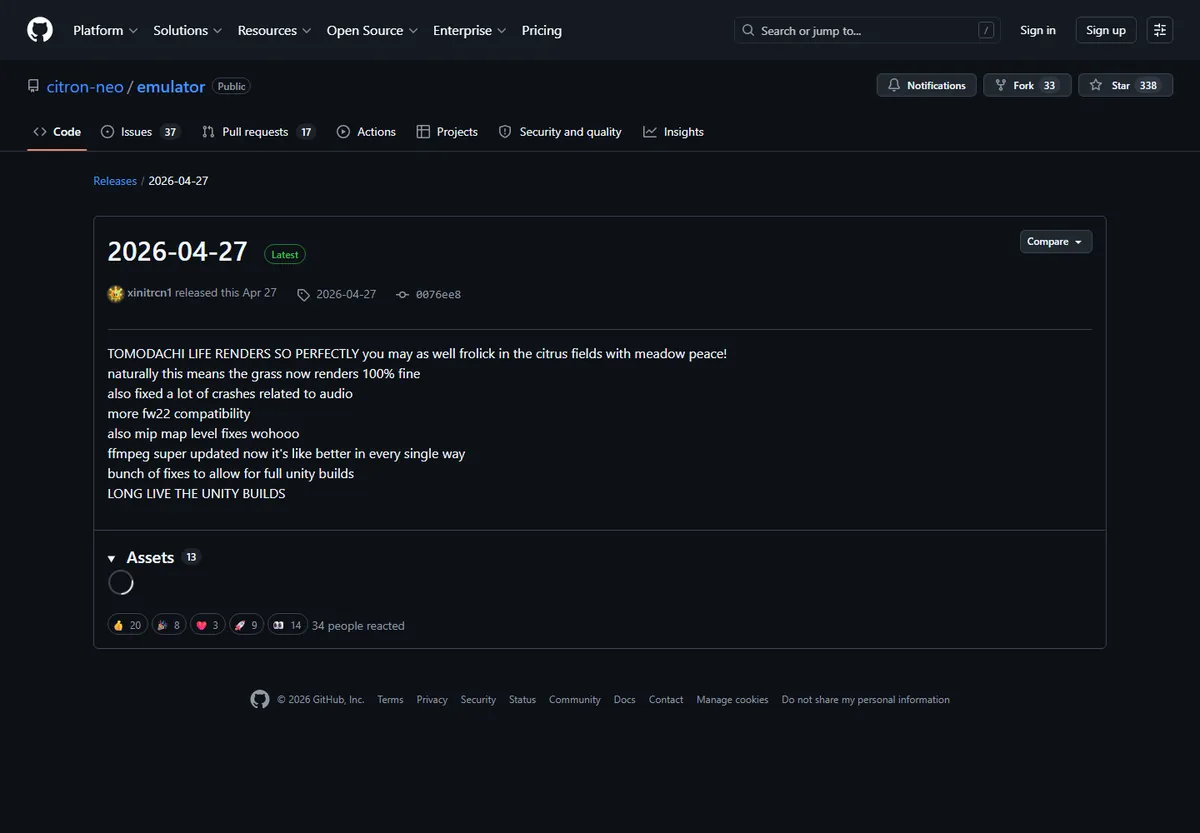The image size is (1200, 833).
Task: Open appearance settings slider icon
Action: point(1160,30)
